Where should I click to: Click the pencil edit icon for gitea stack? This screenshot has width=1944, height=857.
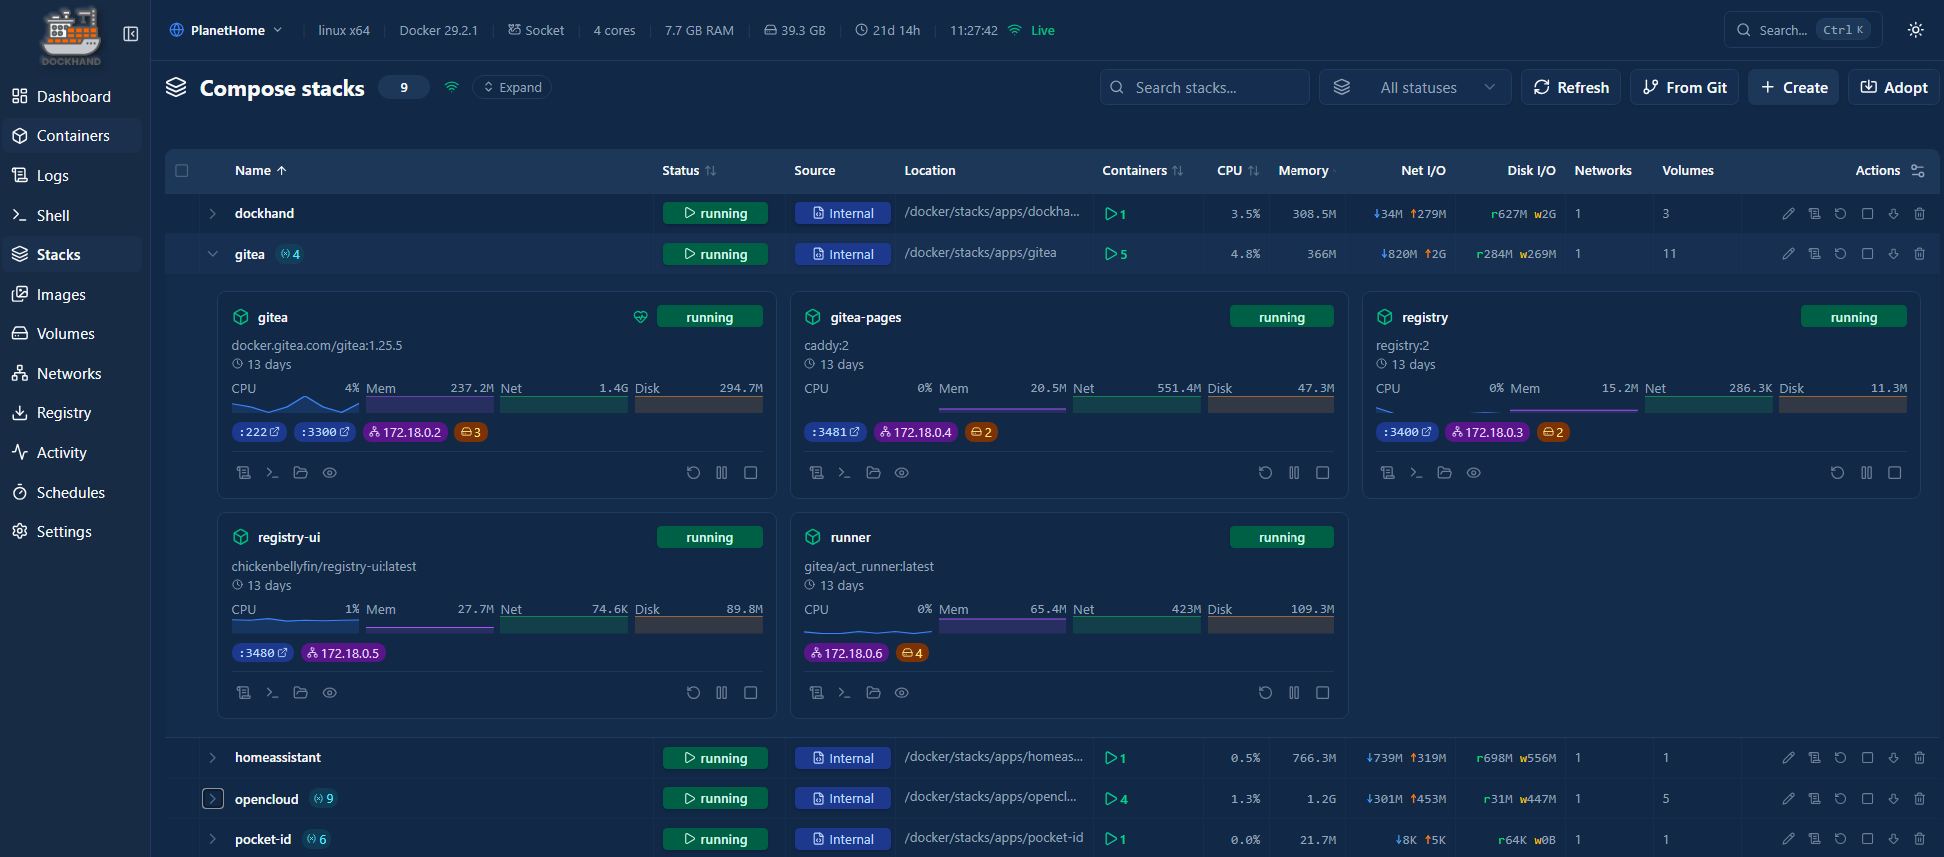pyautogui.click(x=1788, y=254)
